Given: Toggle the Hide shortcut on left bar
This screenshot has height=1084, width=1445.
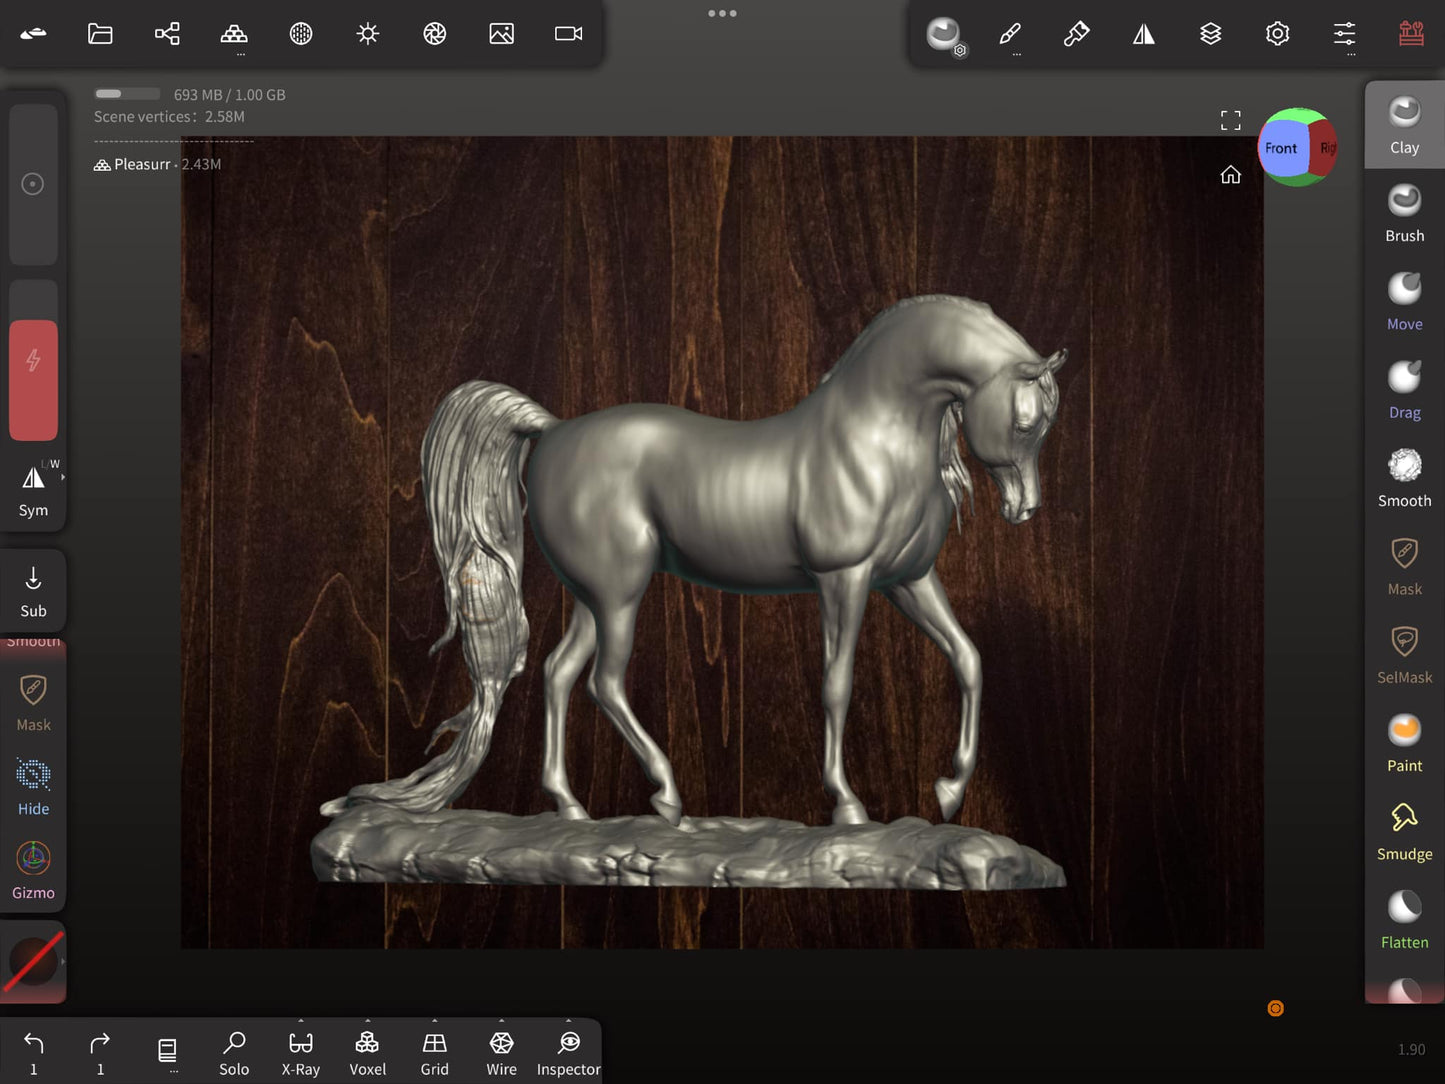Looking at the screenshot, I should tap(33, 787).
